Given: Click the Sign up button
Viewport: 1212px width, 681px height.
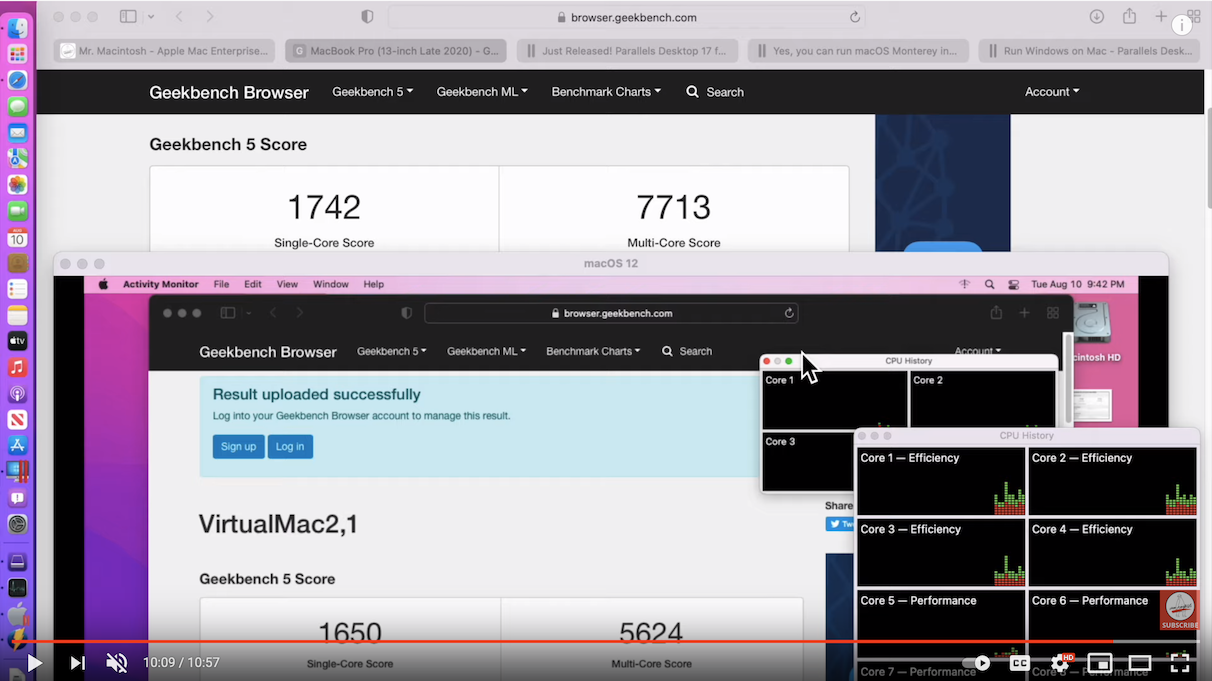Looking at the screenshot, I should (x=238, y=447).
